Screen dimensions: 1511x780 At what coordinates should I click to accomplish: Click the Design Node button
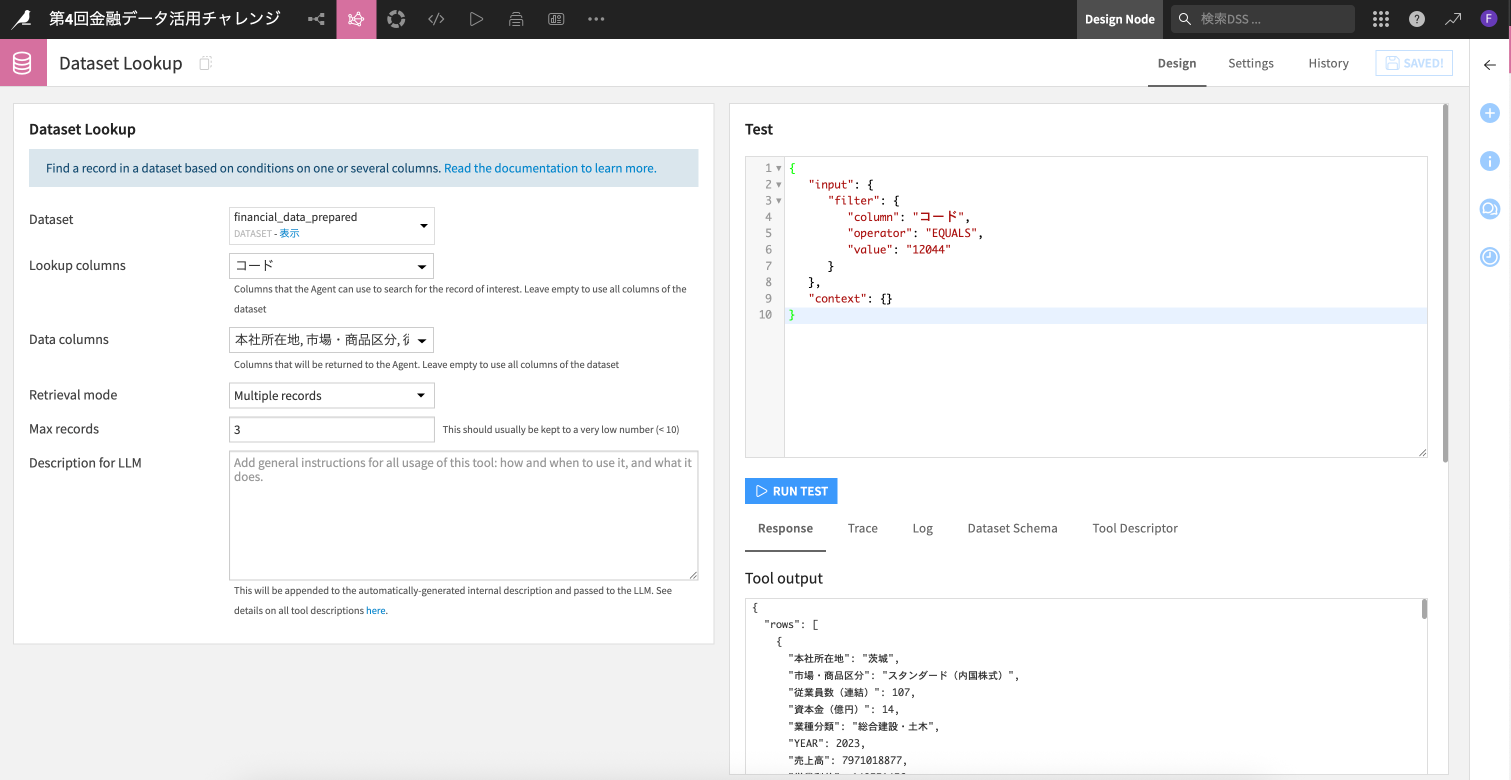(1119, 19)
